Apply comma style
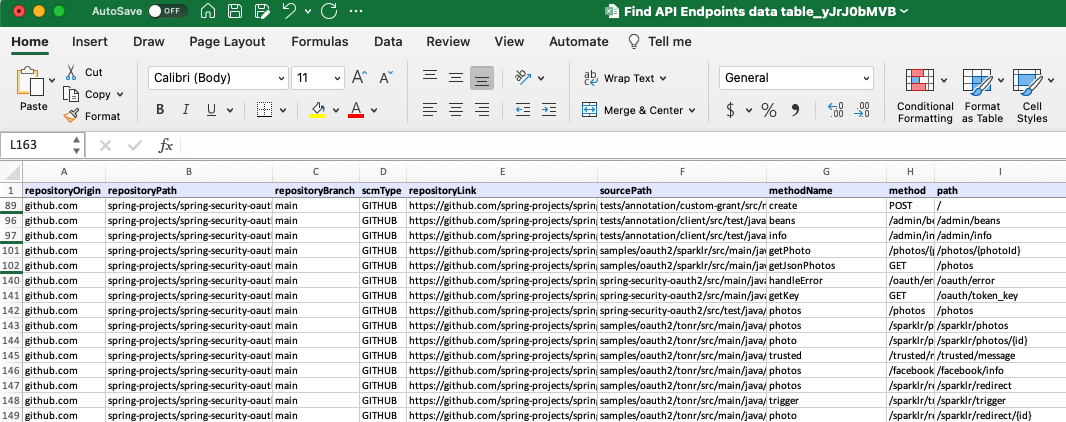The height and width of the screenshot is (422, 1066). point(794,110)
